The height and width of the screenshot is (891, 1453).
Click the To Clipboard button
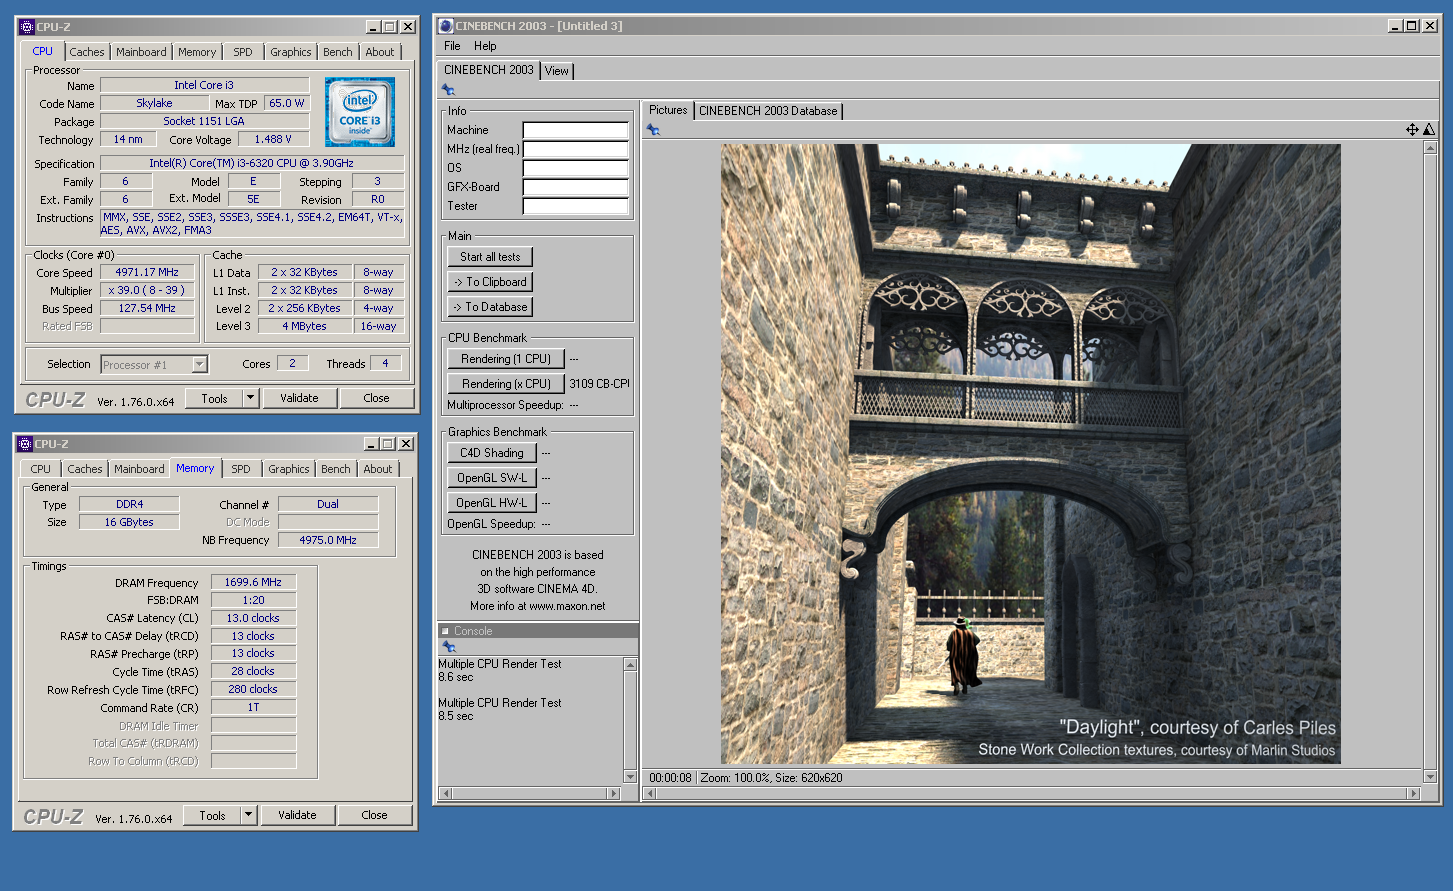[490, 282]
